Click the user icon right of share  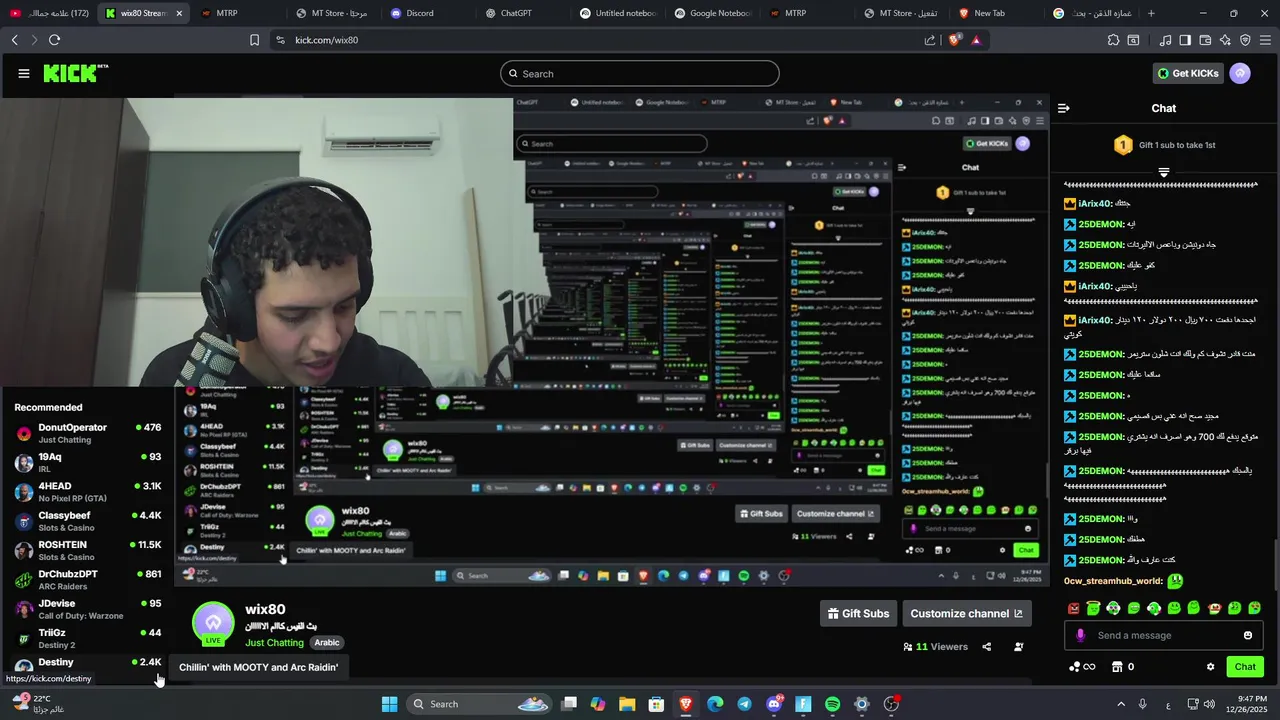[x=1018, y=647]
